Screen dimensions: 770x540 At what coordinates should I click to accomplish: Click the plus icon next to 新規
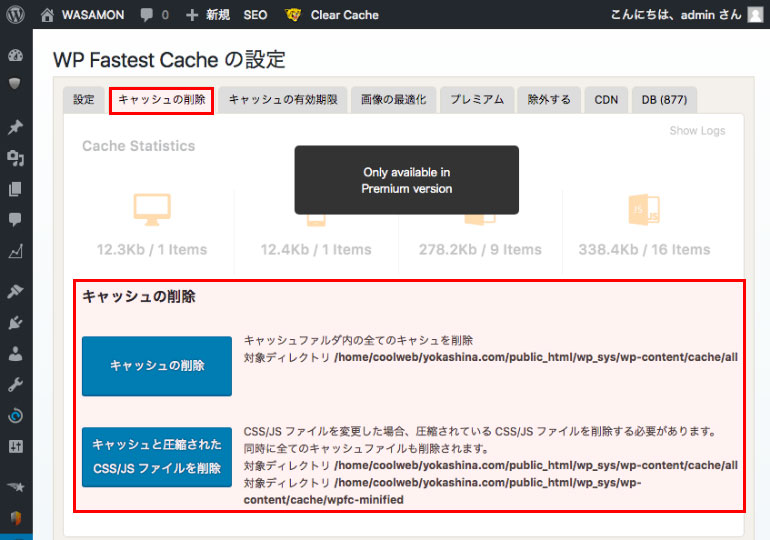pyautogui.click(x=192, y=15)
